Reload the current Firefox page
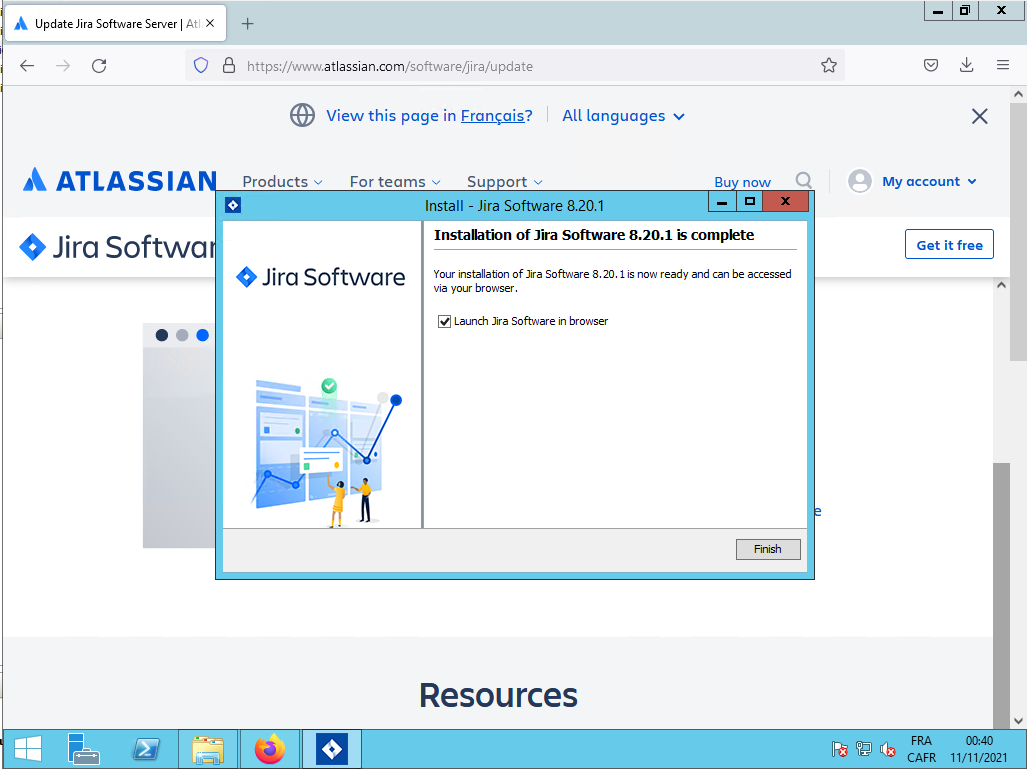The image size is (1027, 769). pyautogui.click(x=99, y=66)
